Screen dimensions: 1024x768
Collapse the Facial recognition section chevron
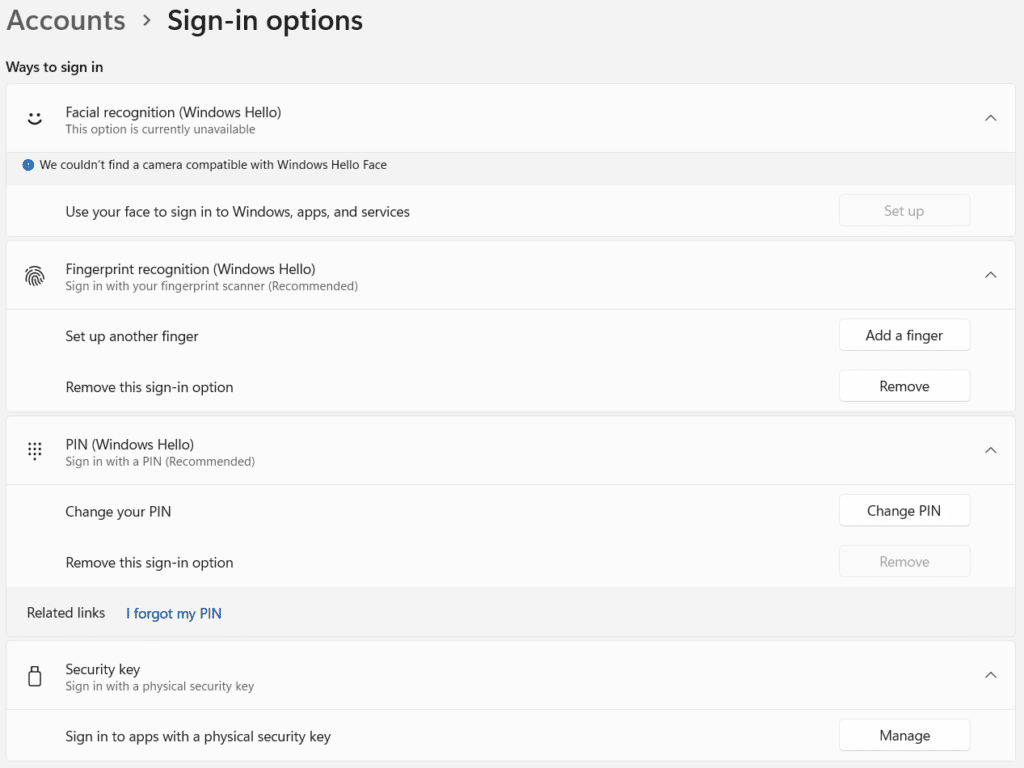coord(990,118)
